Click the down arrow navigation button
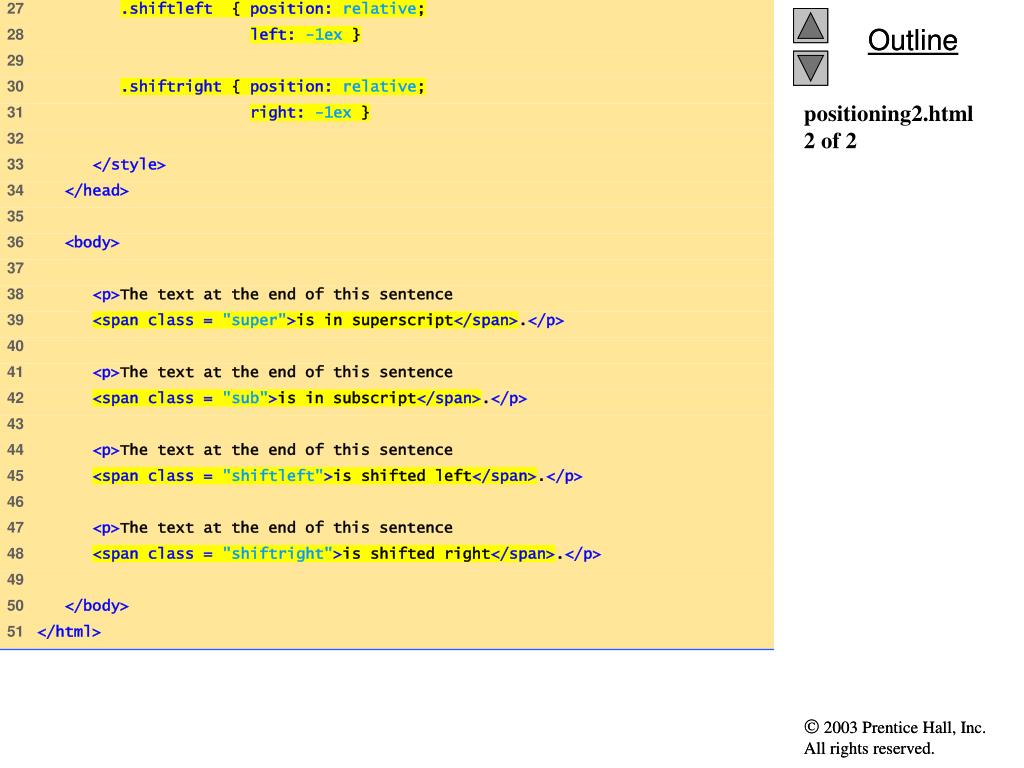This screenshot has width=1024, height=768. point(810,69)
